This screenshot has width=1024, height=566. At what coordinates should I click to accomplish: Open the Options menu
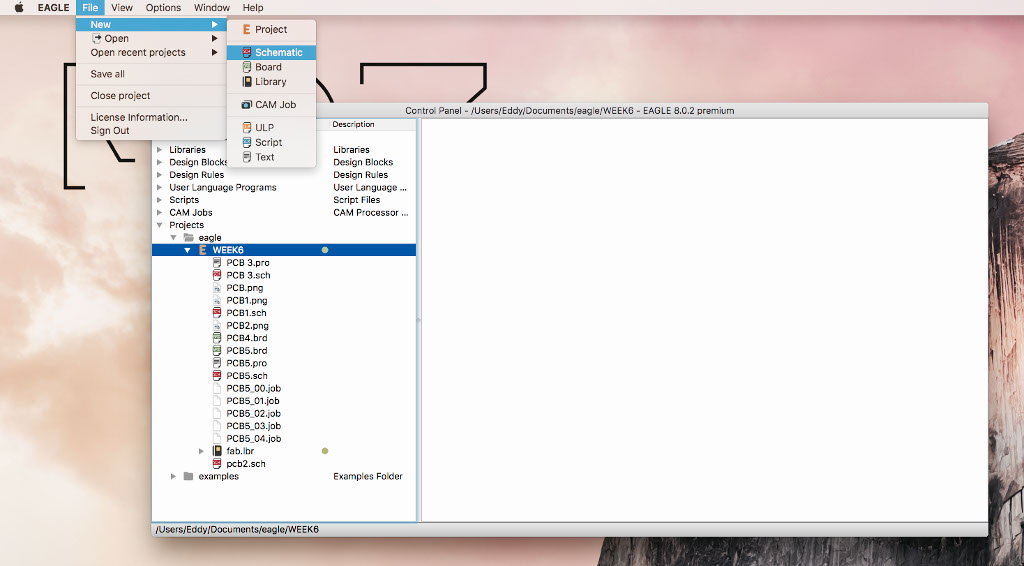(x=163, y=7)
